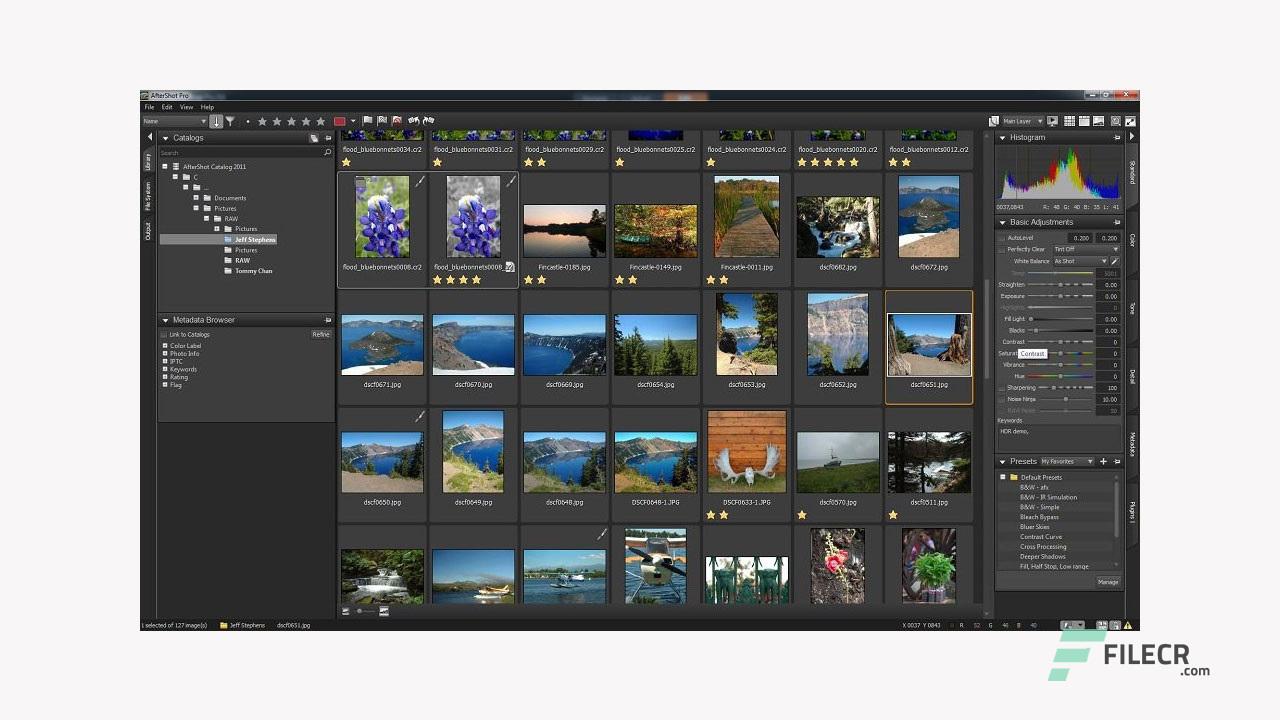Image resolution: width=1280 pixels, height=720 pixels.
Task: Pick white balance with eyedropper icon
Action: pyautogui.click(x=1115, y=261)
